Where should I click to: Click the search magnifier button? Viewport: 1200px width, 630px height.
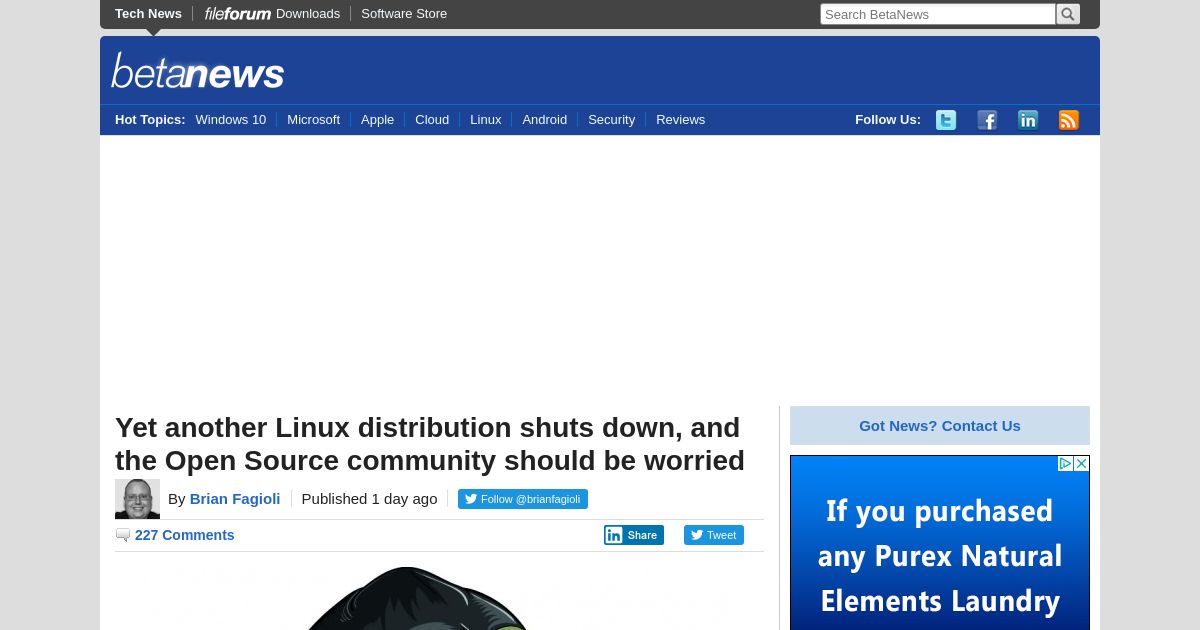point(1068,14)
